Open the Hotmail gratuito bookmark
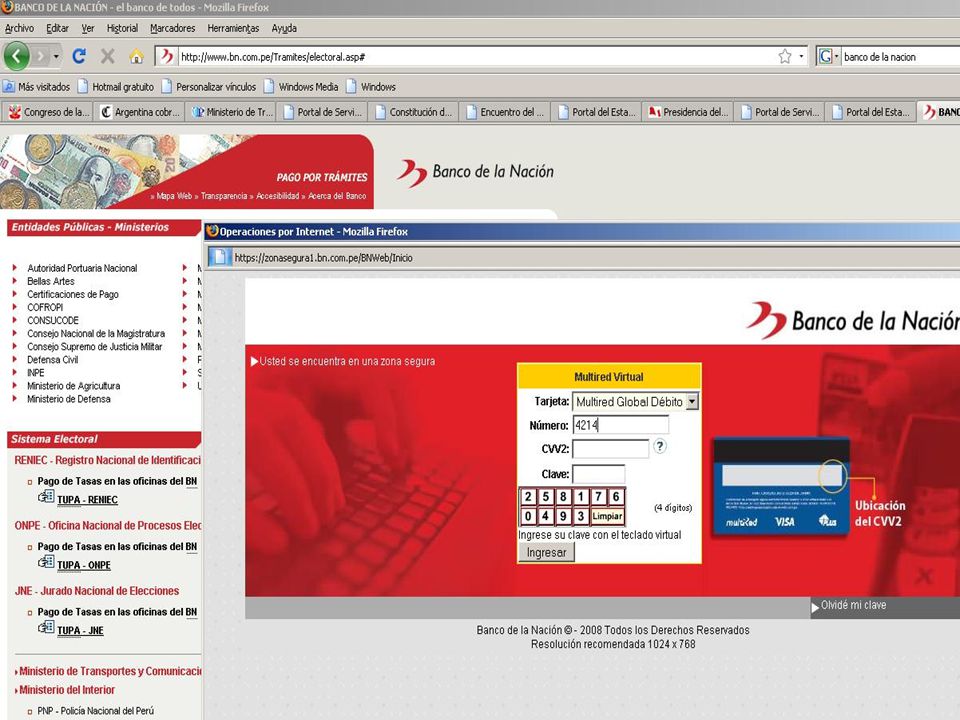This screenshot has height=720, width=960. [116, 87]
